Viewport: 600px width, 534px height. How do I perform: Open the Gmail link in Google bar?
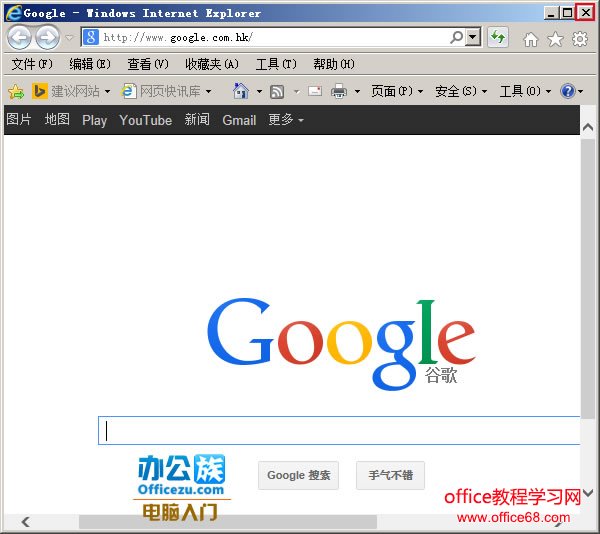click(x=239, y=120)
